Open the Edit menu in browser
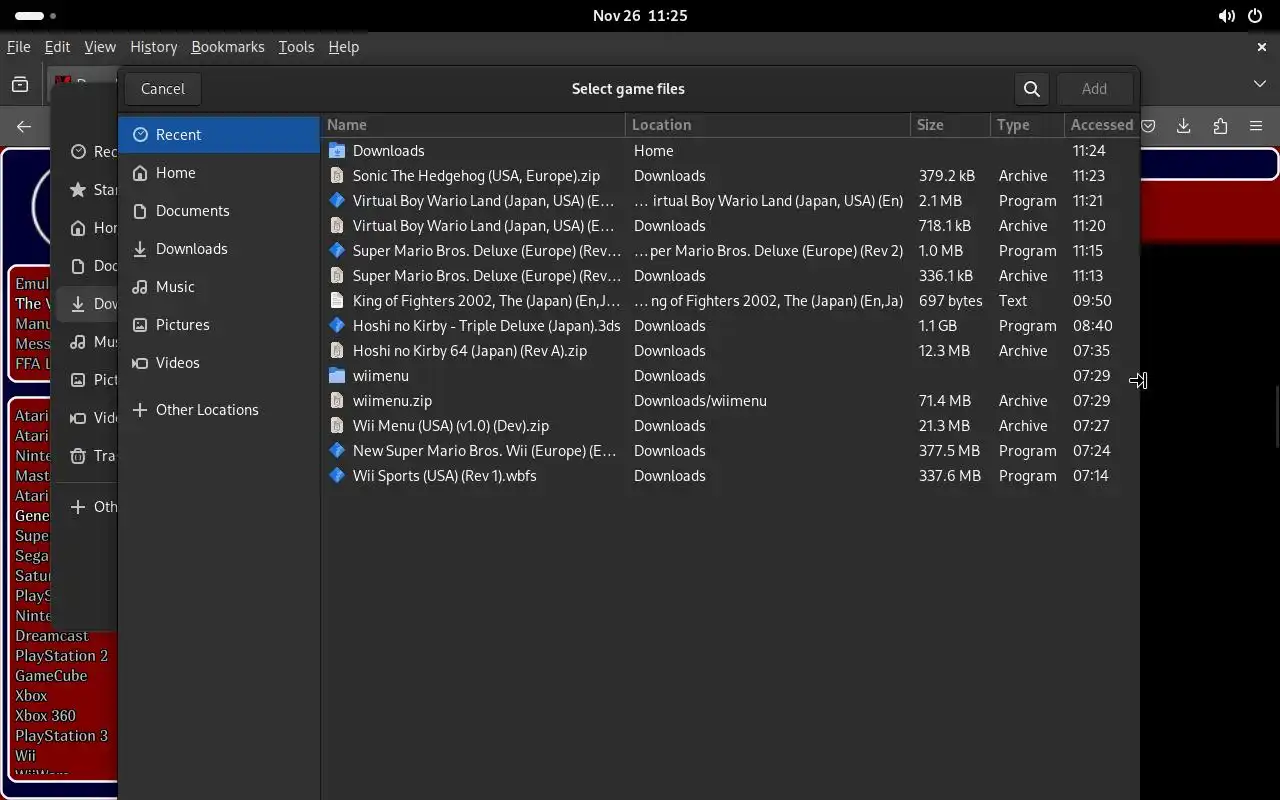 (57, 47)
